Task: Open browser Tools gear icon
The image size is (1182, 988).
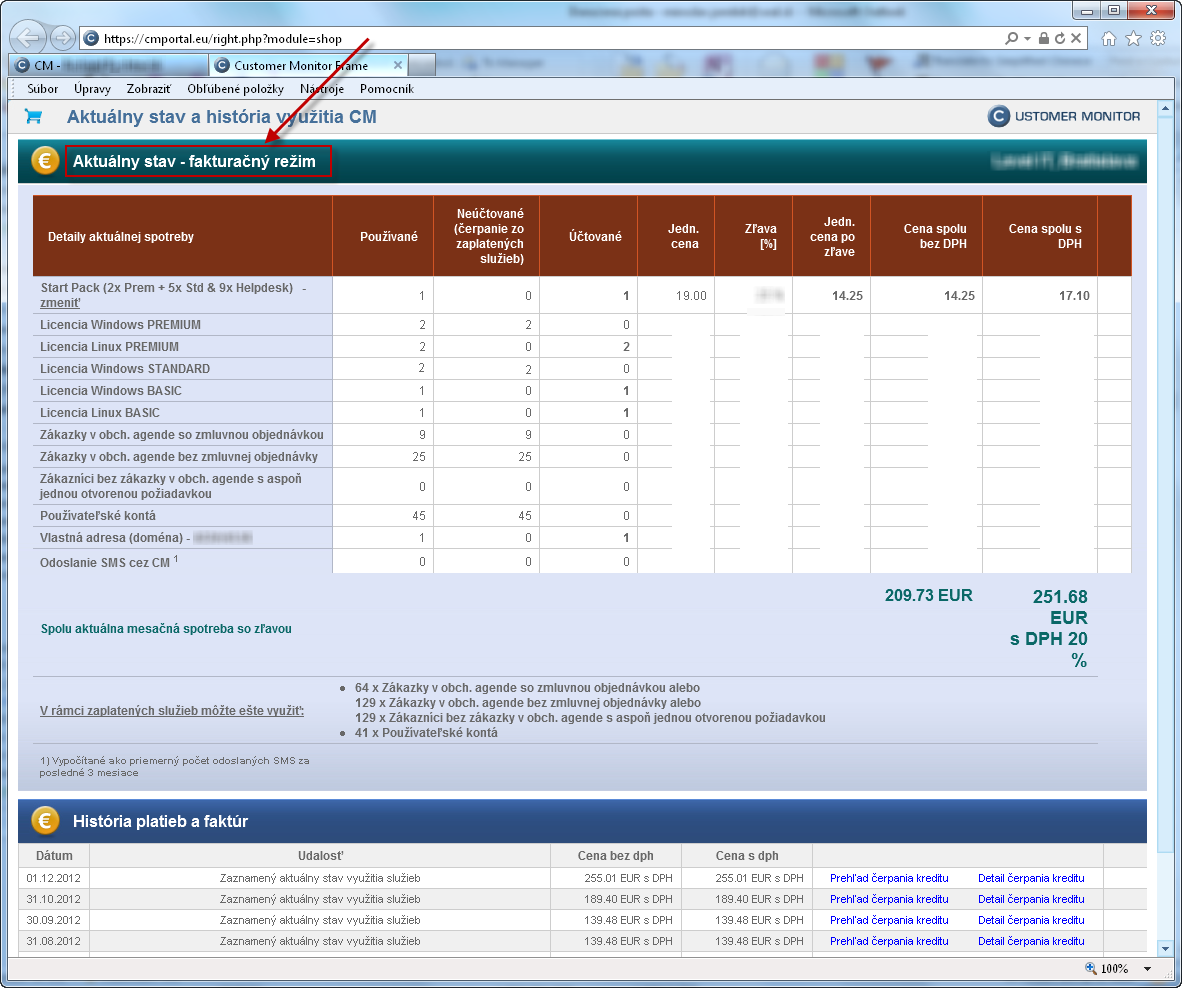Action: (x=1158, y=38)
